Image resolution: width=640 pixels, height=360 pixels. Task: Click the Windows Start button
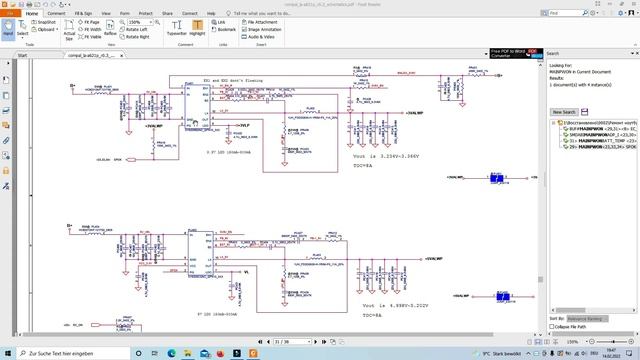coord(8,353)
